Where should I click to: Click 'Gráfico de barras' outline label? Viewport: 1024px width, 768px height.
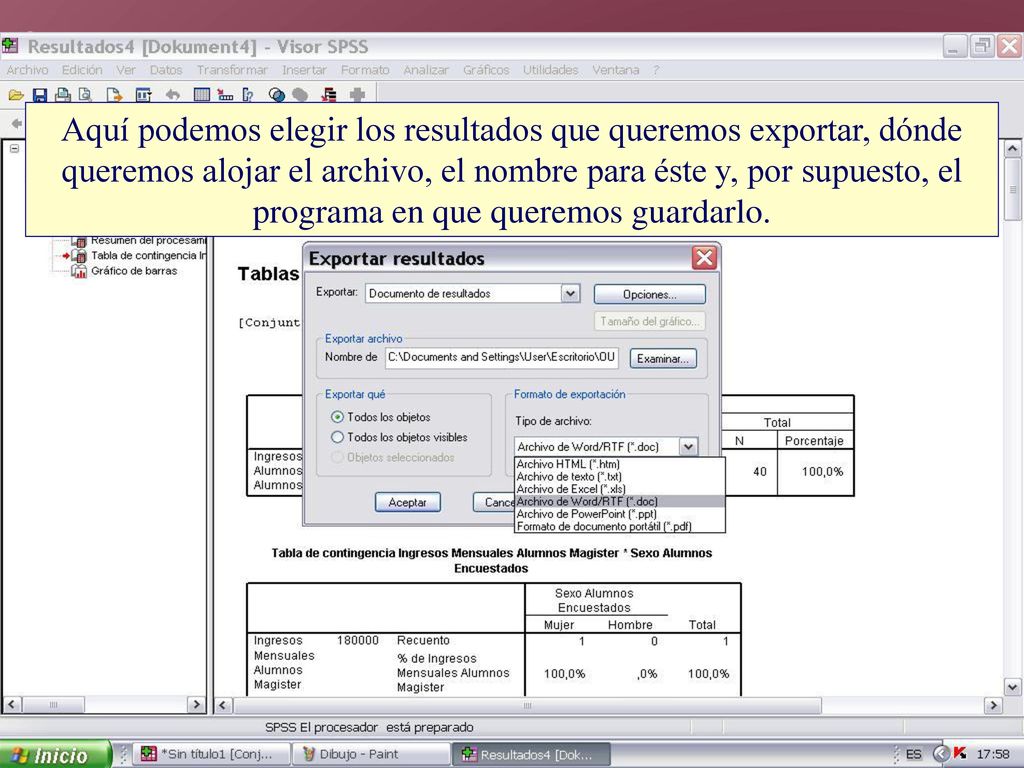tap(134, 271)
